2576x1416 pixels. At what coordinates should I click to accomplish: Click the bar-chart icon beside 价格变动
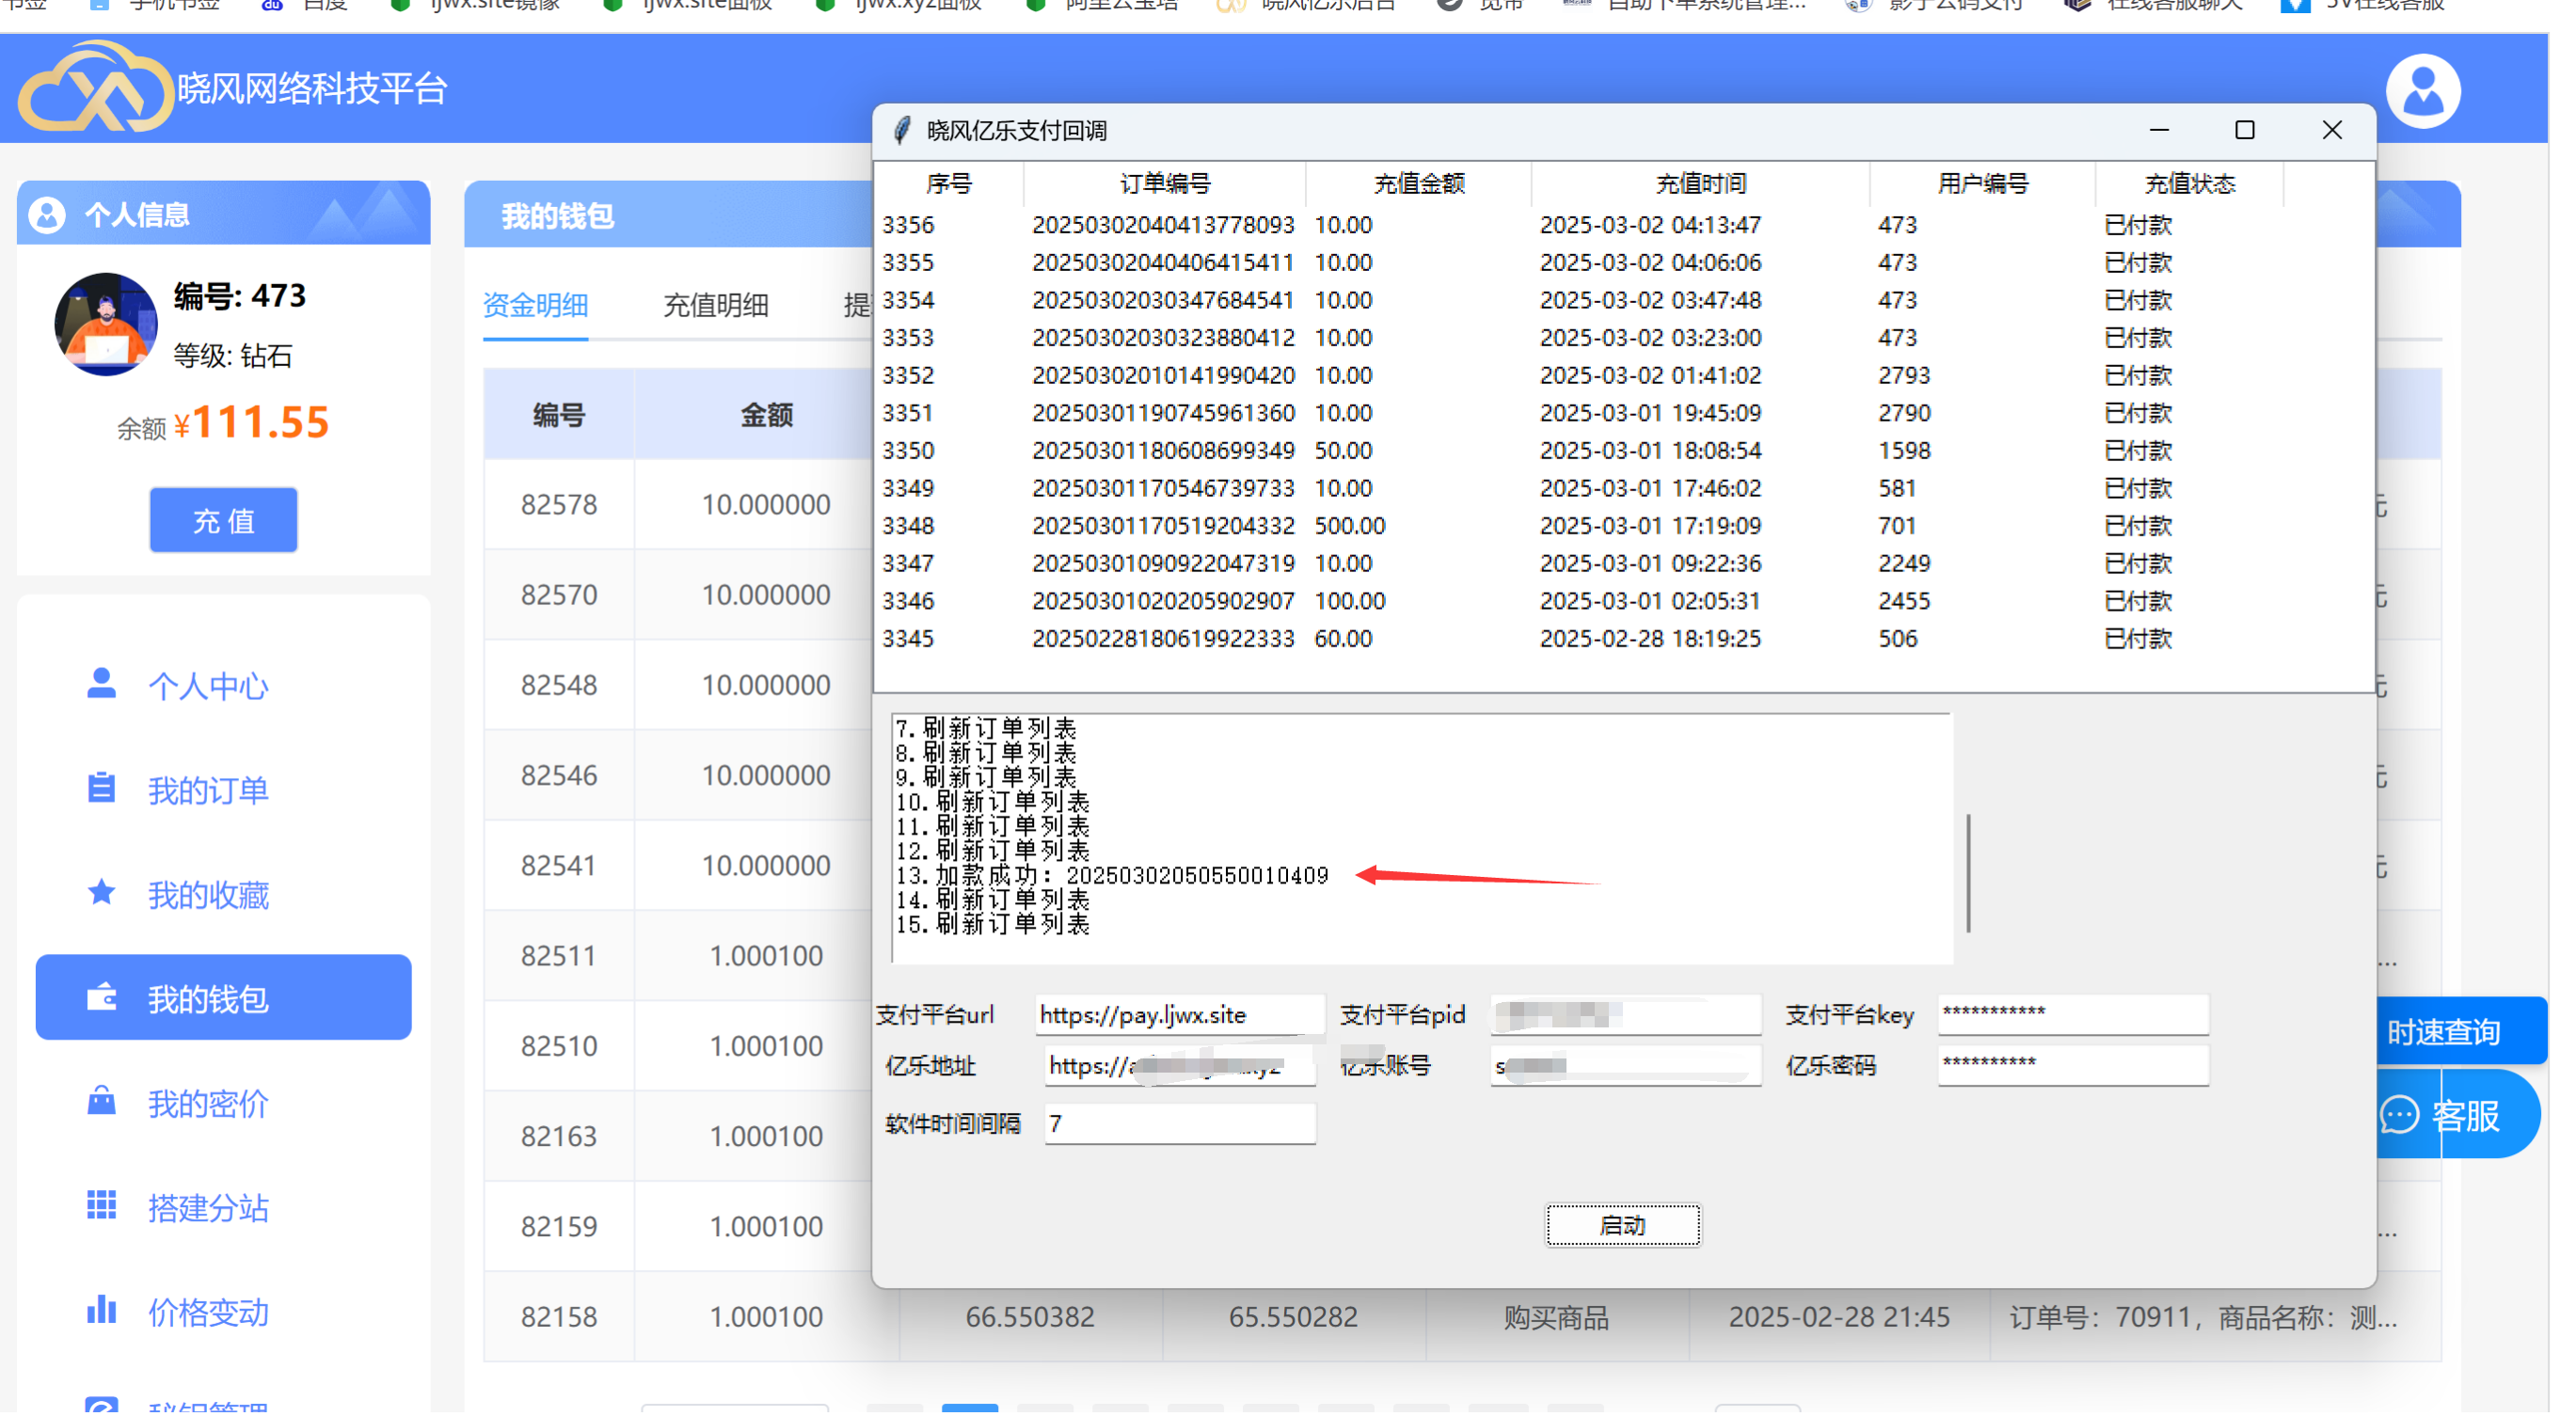(101, 1310)
